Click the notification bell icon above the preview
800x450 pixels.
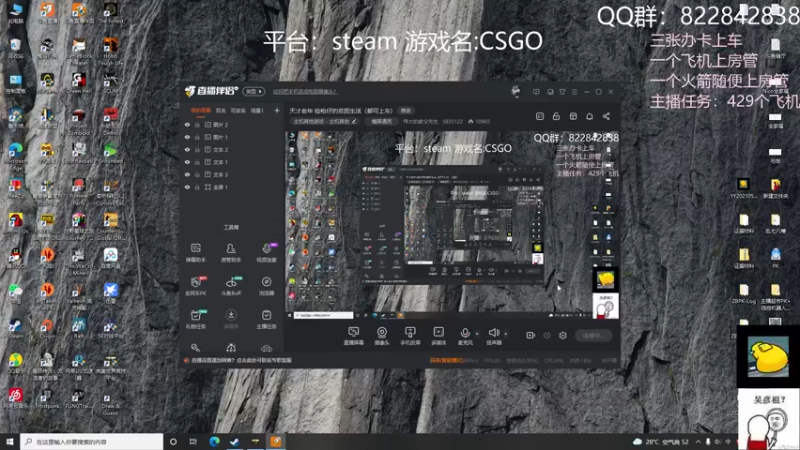click(x=589, y=116)
